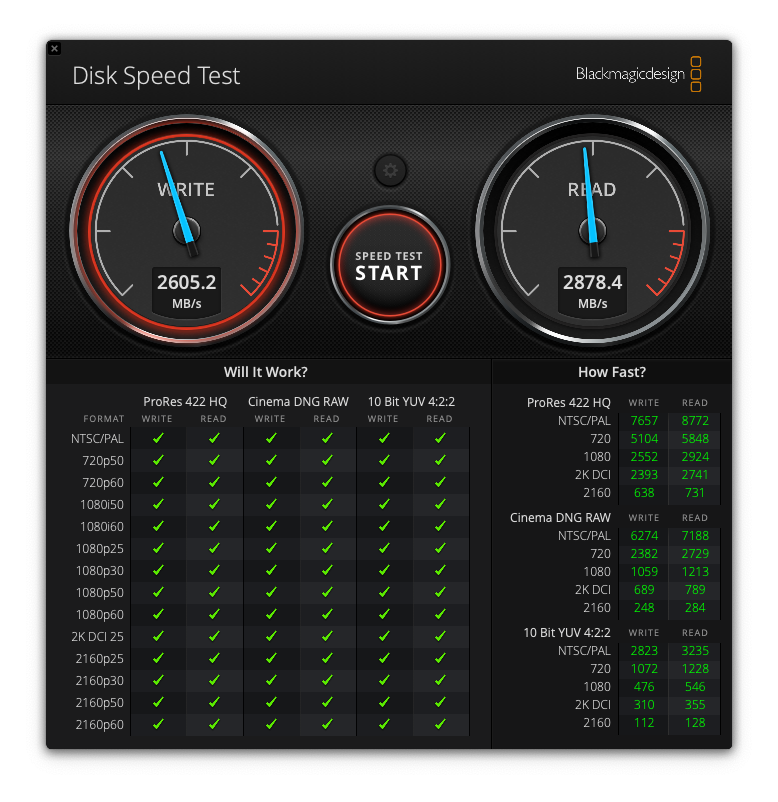Viewport: 778px width, 802px height.
Task: Click the ProRes 422 HQ heading in How Fast
Action: point(568,403)
